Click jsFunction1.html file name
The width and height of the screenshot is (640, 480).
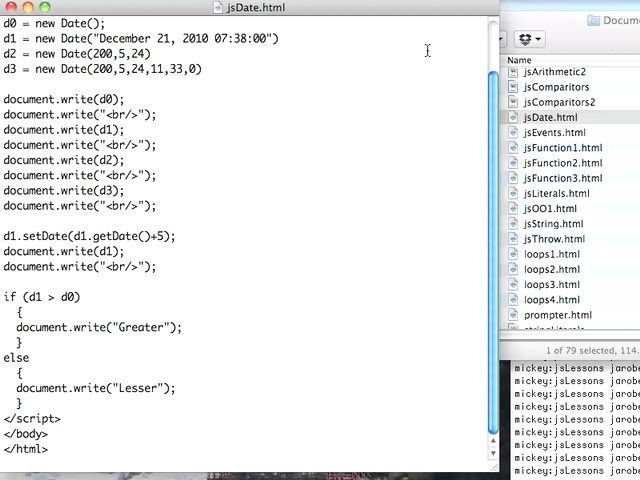pyautogui.click(x=563, y=148)
